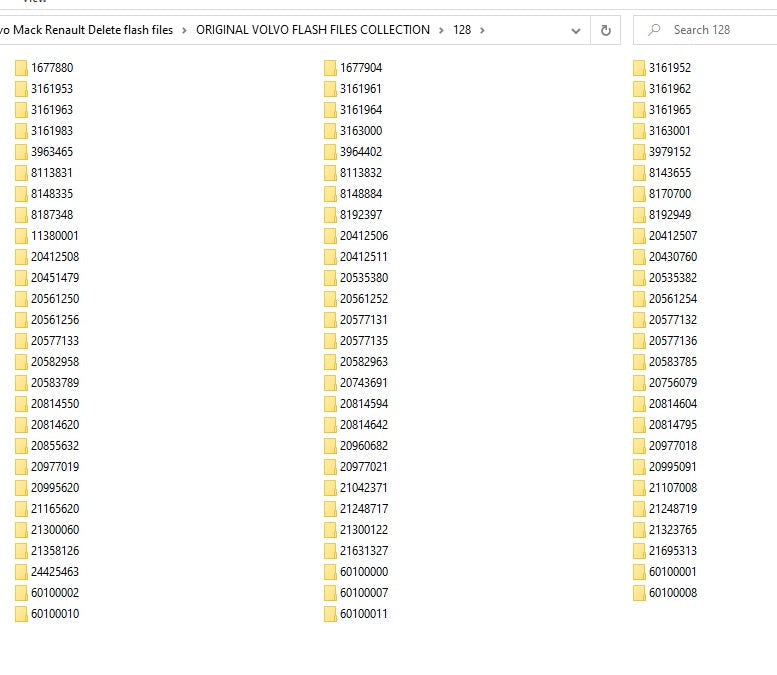Click the search magnifier icon
This screenshot has height=675, width=777.
coord(655,30)
